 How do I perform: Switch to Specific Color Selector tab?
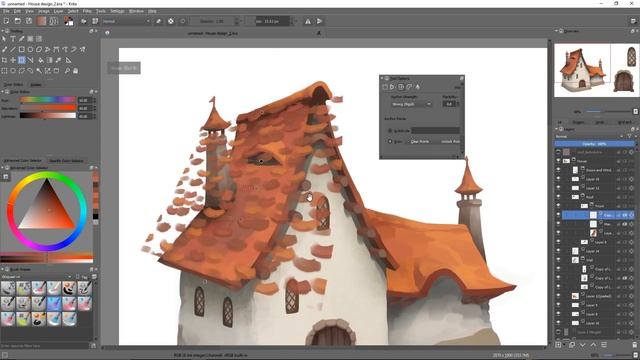[66, 160]
